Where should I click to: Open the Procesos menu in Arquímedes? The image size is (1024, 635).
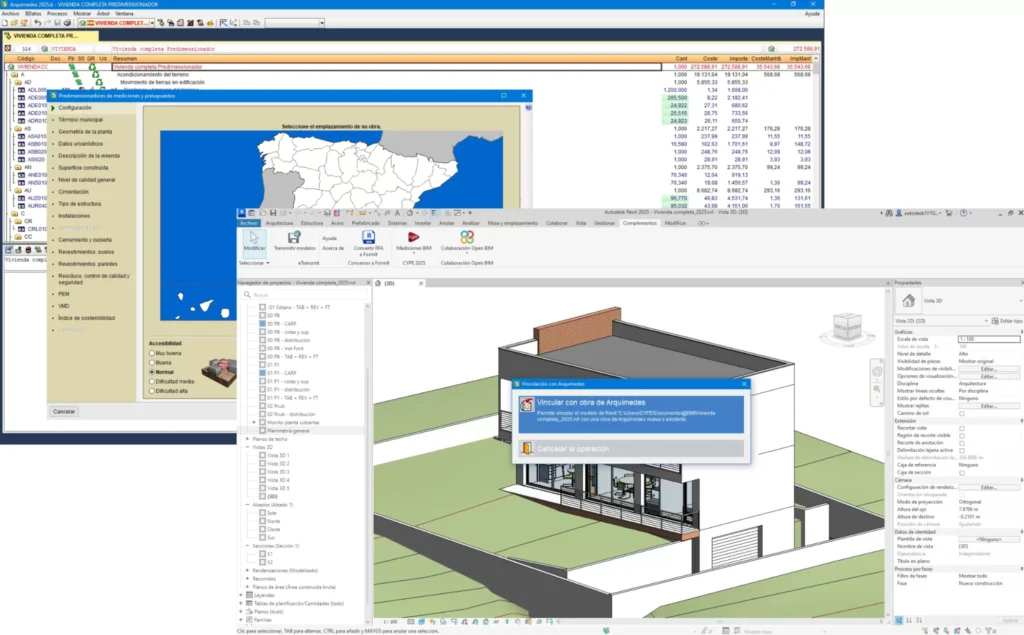point(57,13)
